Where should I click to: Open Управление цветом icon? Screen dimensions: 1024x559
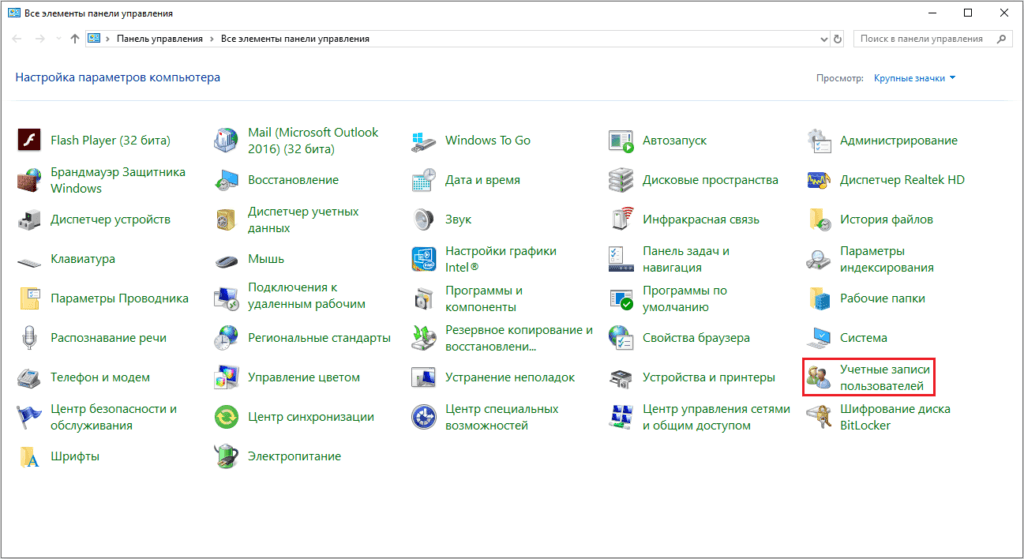click(x=227, y=377)
